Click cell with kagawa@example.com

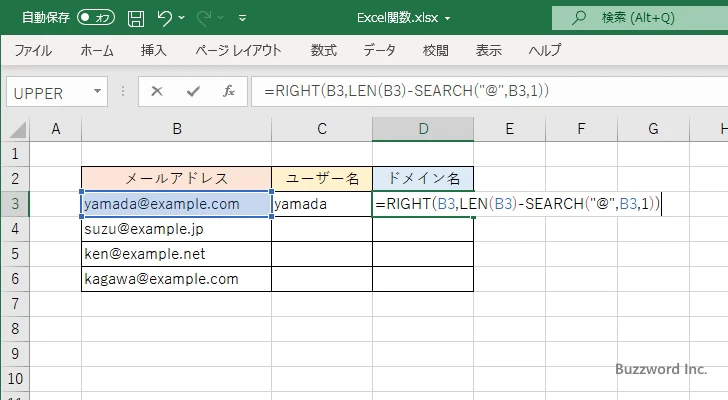coord(176,279)
